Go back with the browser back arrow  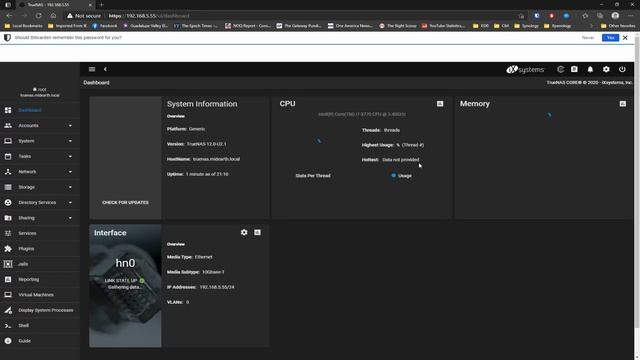pyautogui.click(x=9, y=16)
